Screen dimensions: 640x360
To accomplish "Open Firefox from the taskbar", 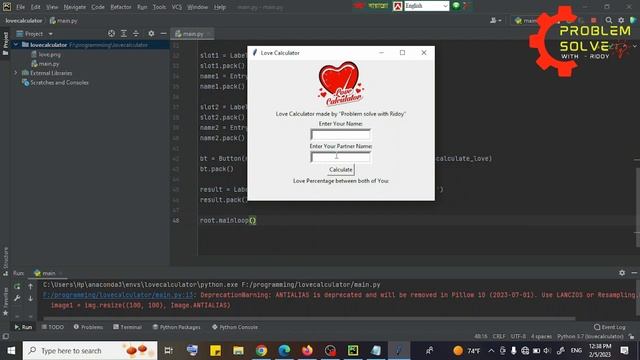I will click(307, 351).
